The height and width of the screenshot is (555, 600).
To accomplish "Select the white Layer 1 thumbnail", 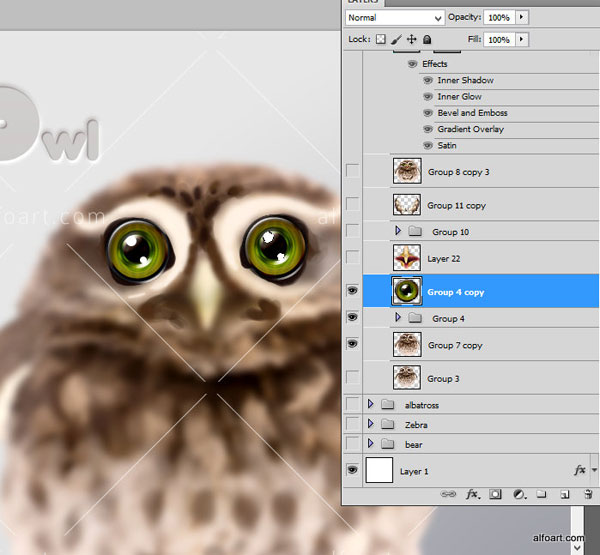I will (x=379, y=470).
